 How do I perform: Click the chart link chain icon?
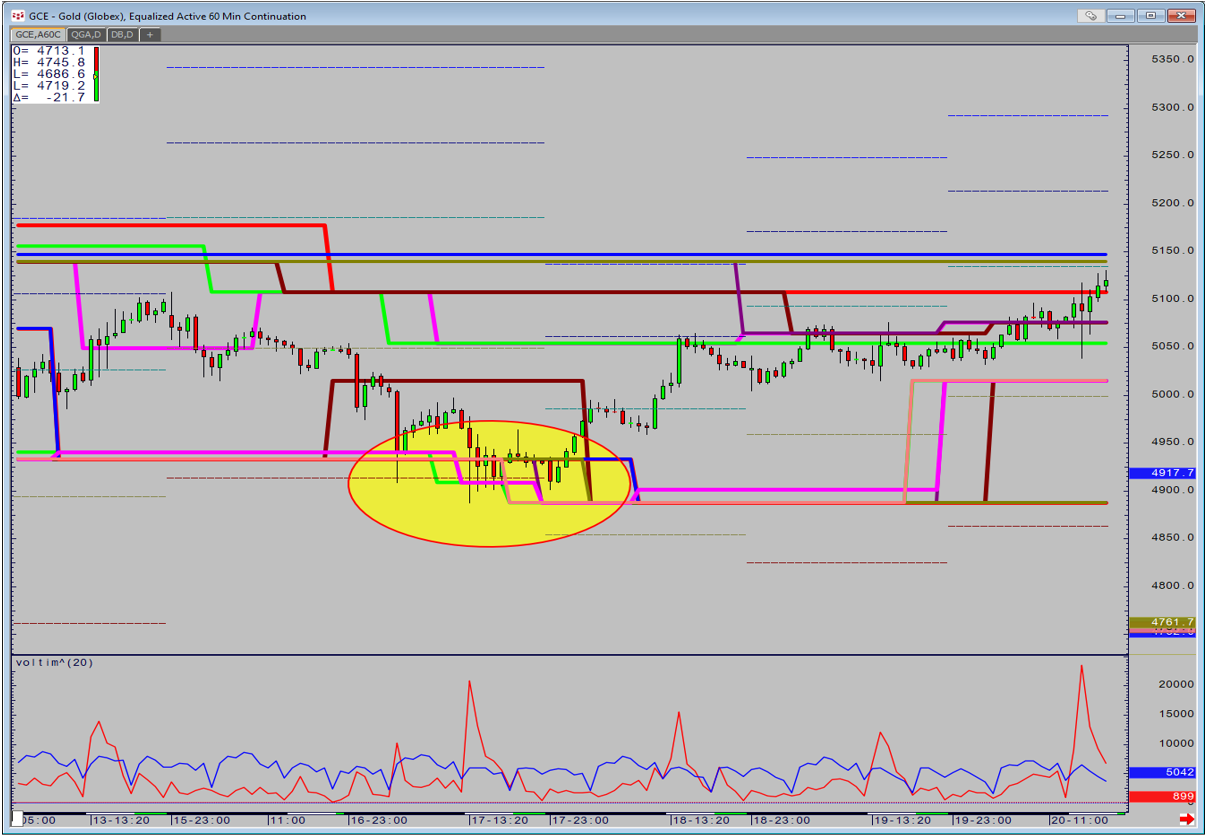tap(1090, 16)
